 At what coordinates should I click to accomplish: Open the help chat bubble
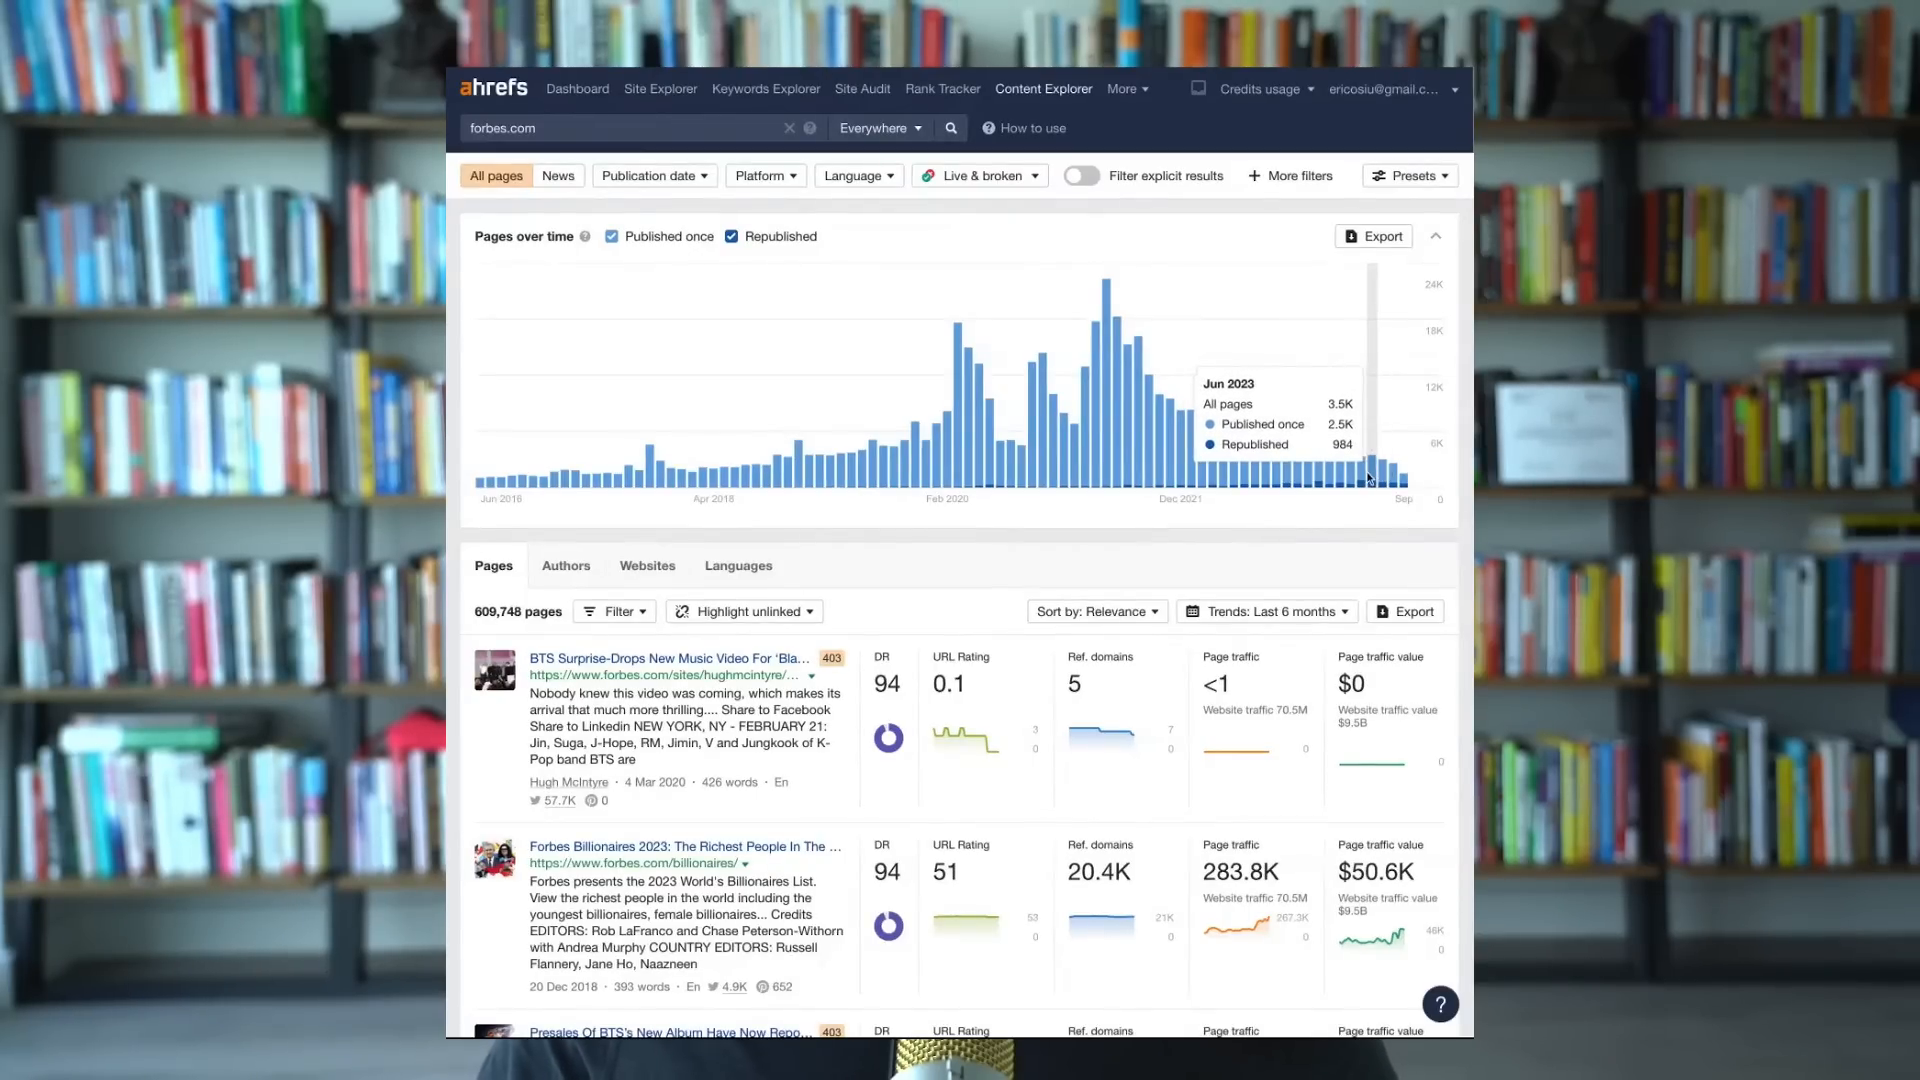(x=1440, y=1004)
